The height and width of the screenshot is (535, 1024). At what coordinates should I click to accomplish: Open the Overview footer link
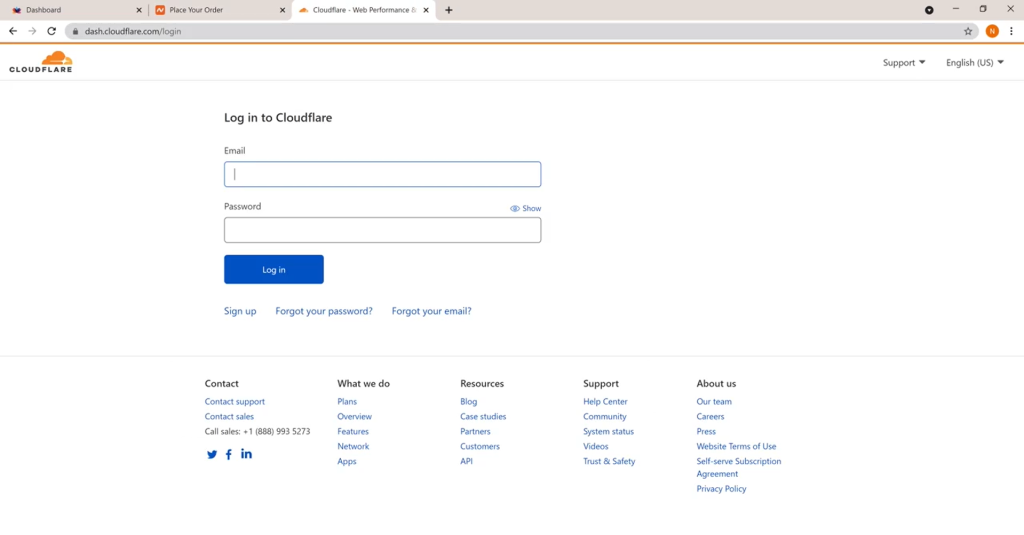point(355,417)
